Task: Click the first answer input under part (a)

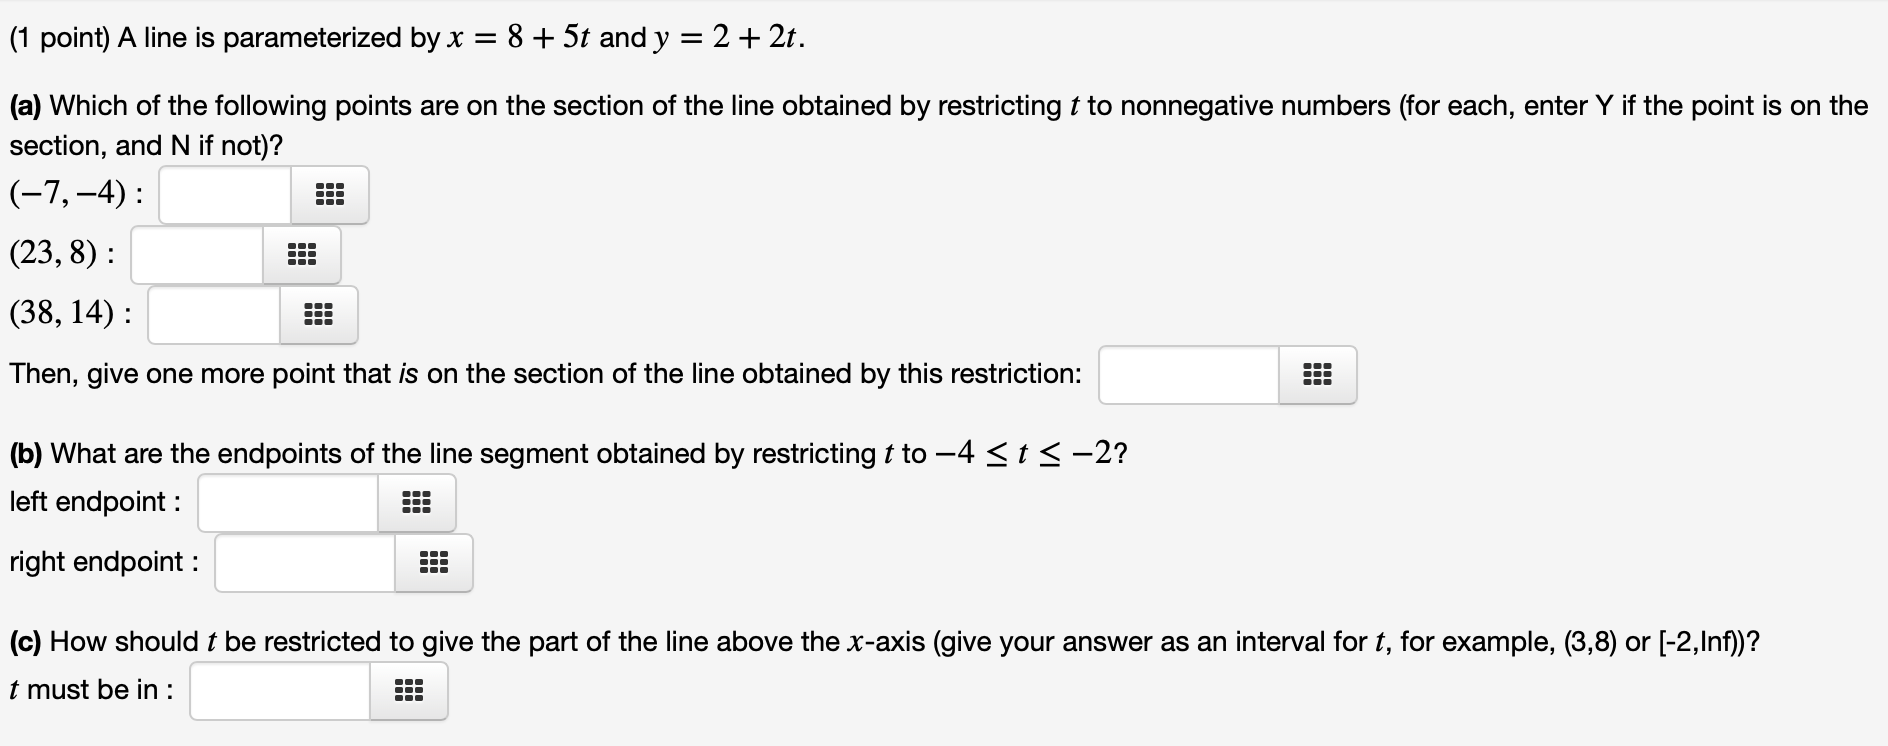Action: click(225, 193)
